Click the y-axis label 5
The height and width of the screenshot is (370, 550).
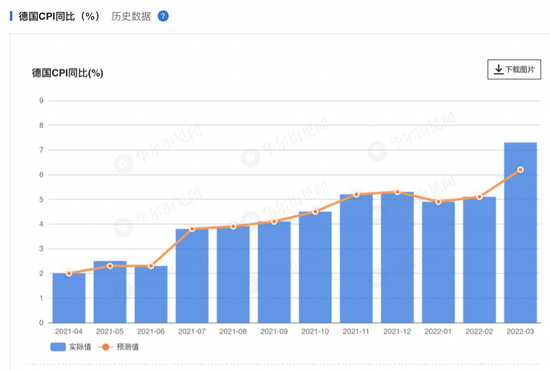pyautogui.click(x=41, y=199)
